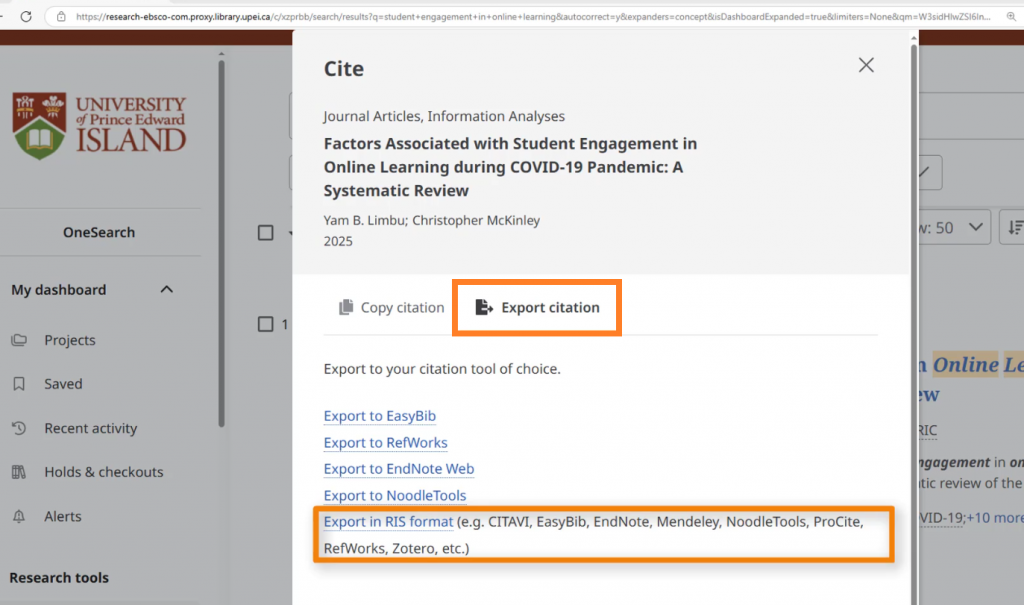
Task: Click the University of Prince Edward Island logo
Action: 99,127
